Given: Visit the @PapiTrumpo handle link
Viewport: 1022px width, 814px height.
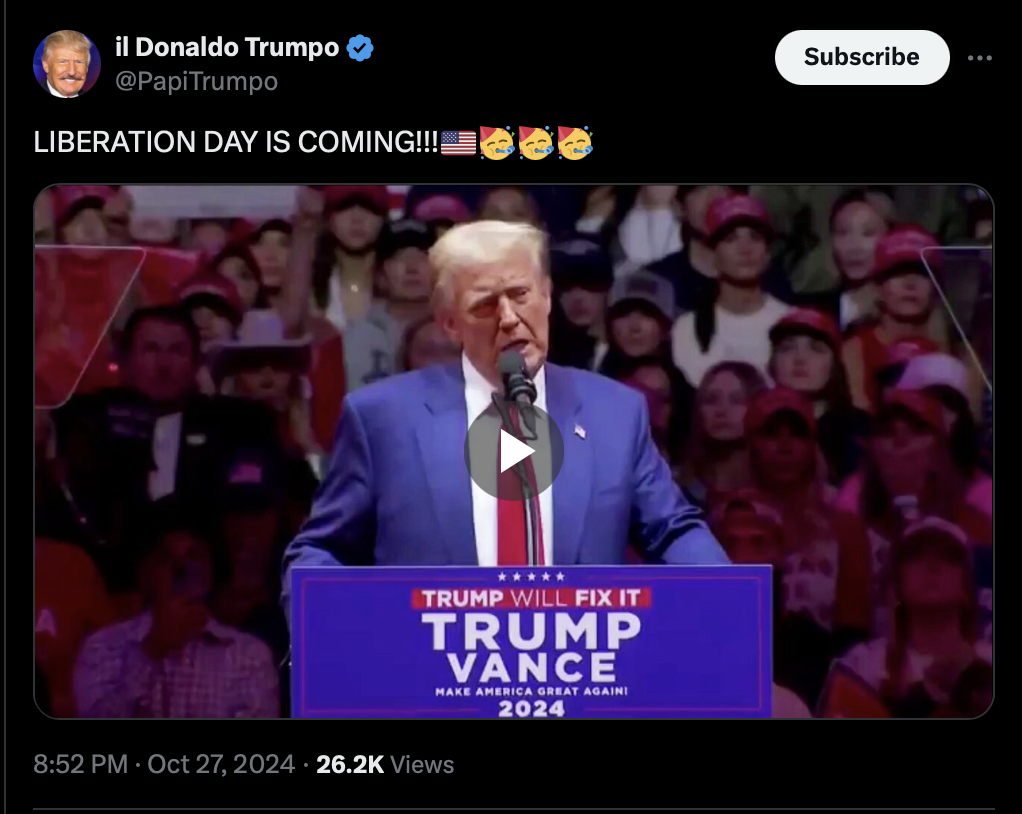Looking at the screenshot, I should pyautogui.click(x=196, y=81).
